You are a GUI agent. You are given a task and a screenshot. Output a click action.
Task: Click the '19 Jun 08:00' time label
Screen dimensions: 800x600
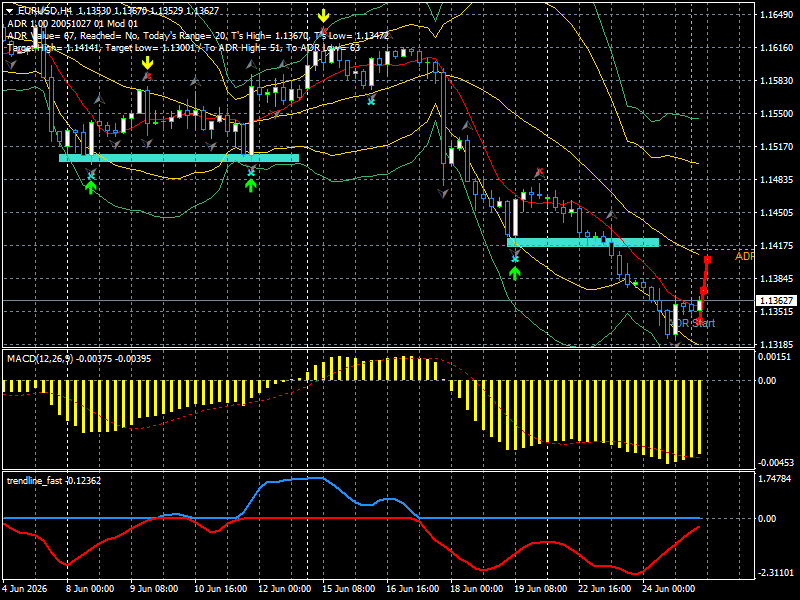tap(541, 589)
